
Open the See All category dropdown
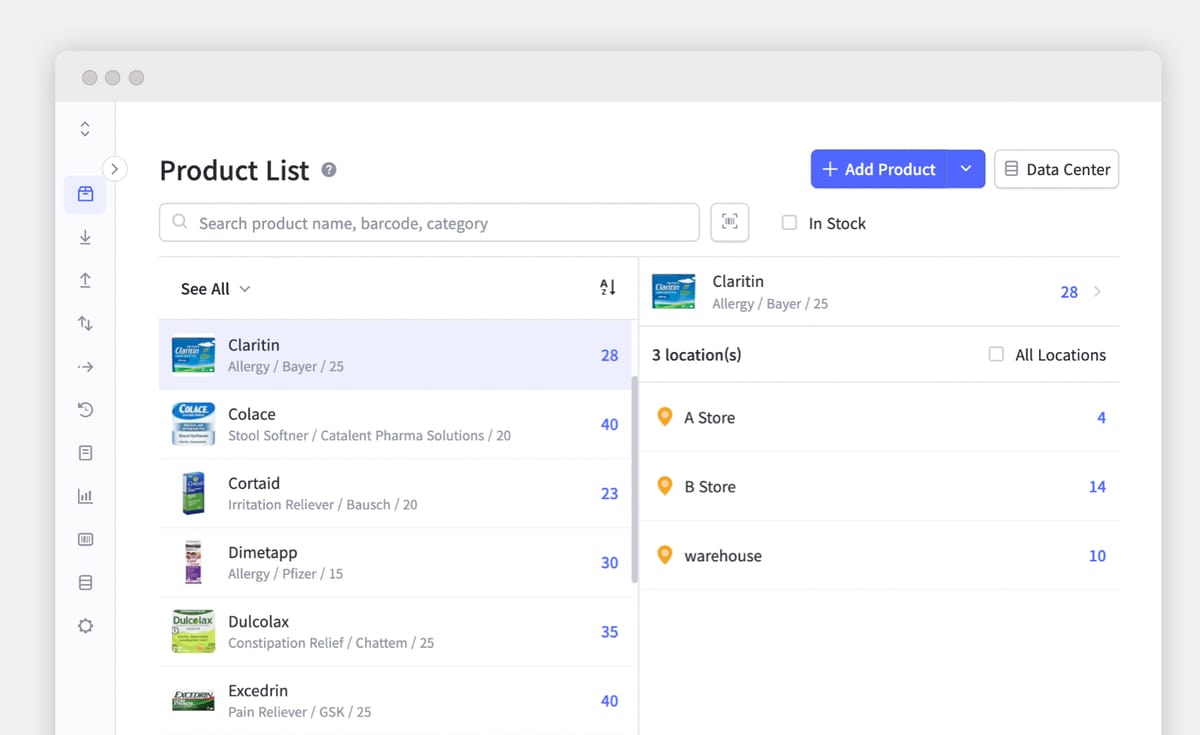214,288
